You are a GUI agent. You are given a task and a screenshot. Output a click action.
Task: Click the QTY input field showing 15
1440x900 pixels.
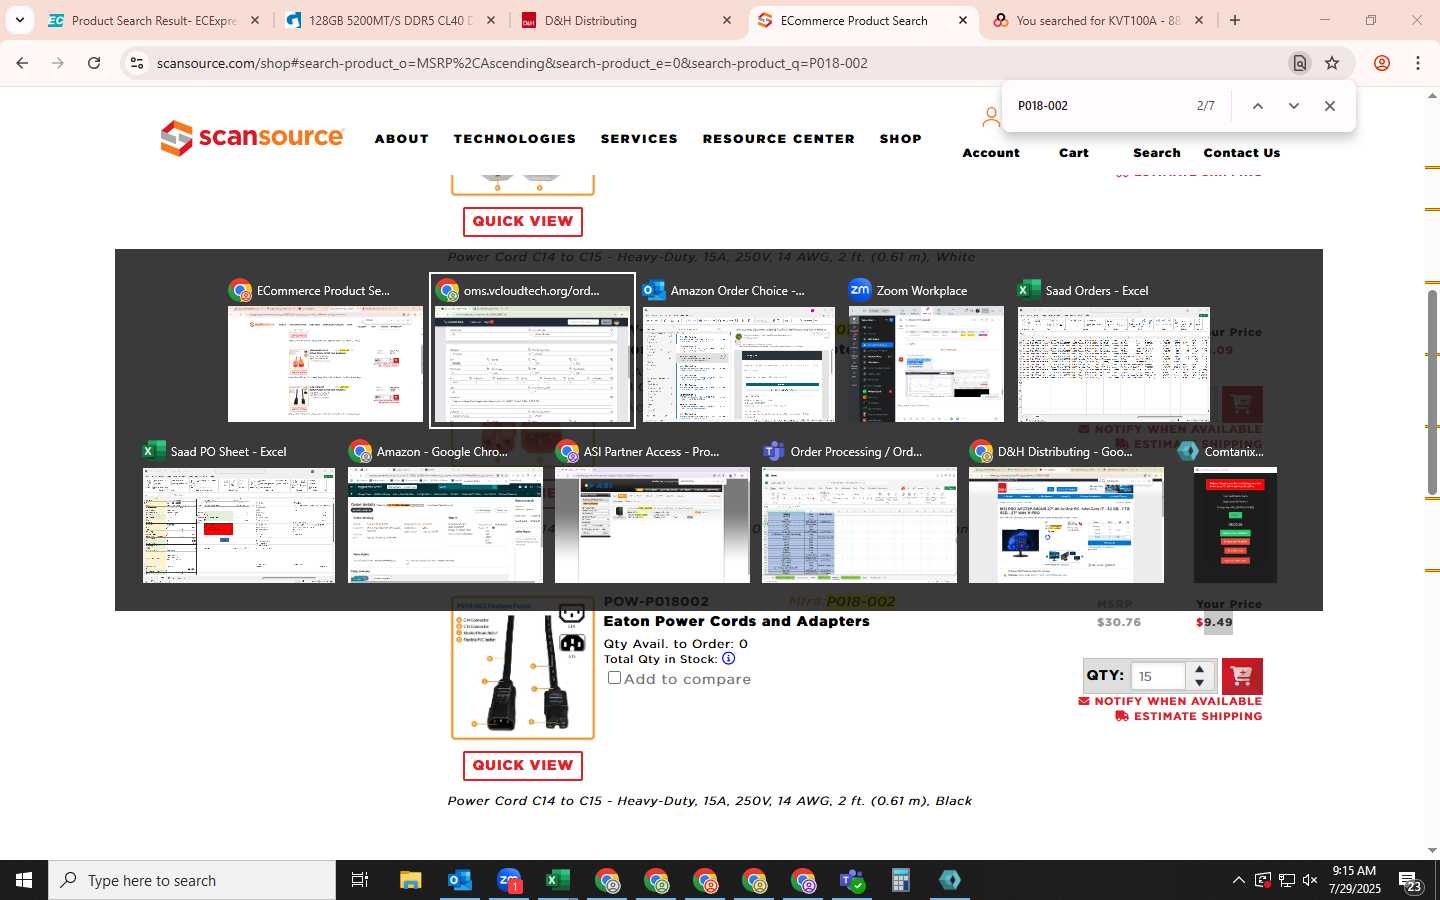(1158, 676)
